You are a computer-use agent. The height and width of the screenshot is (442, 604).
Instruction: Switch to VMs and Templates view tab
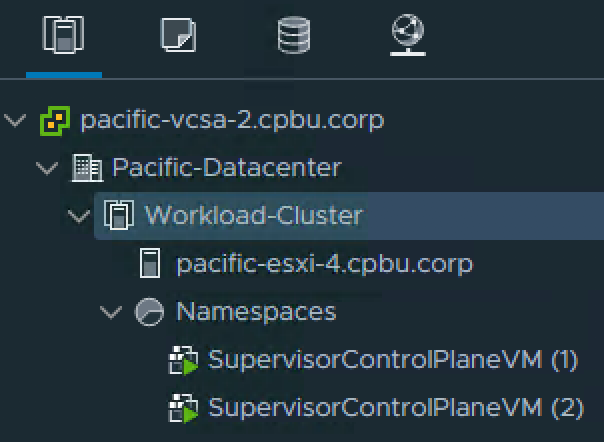pyautogui.click(x=178, y=36)
